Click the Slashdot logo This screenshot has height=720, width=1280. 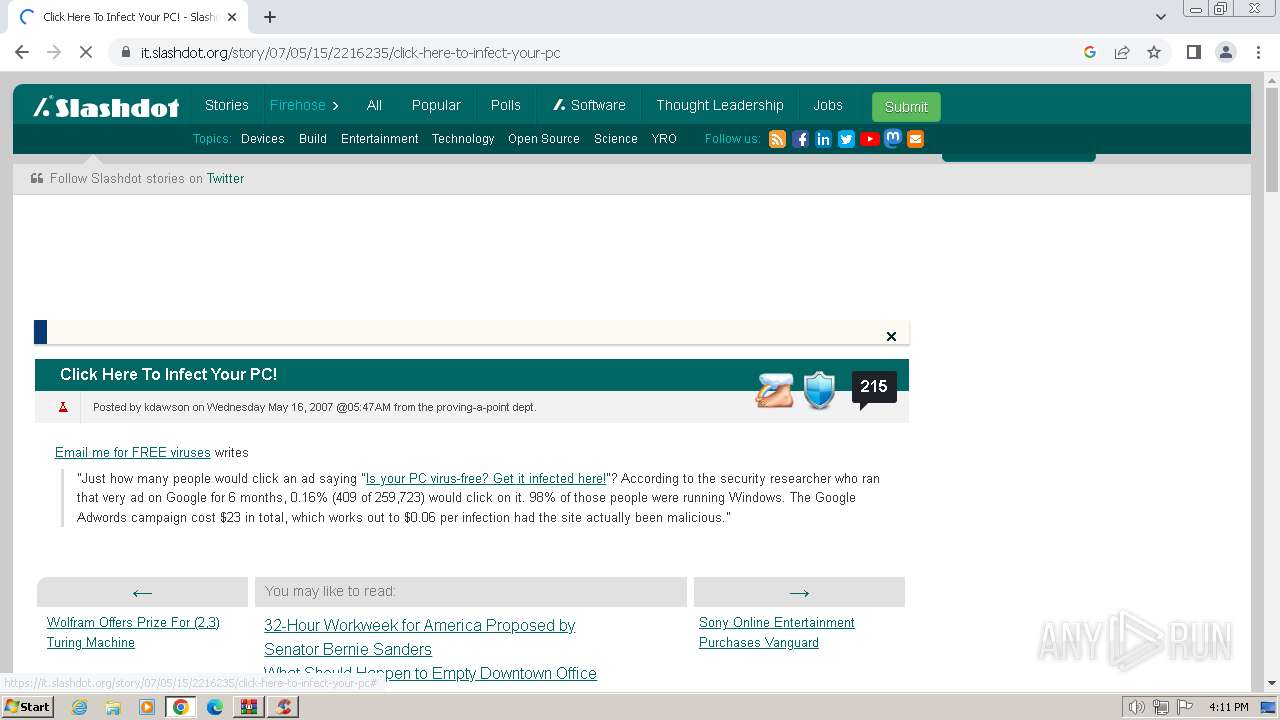pos(106,106)
